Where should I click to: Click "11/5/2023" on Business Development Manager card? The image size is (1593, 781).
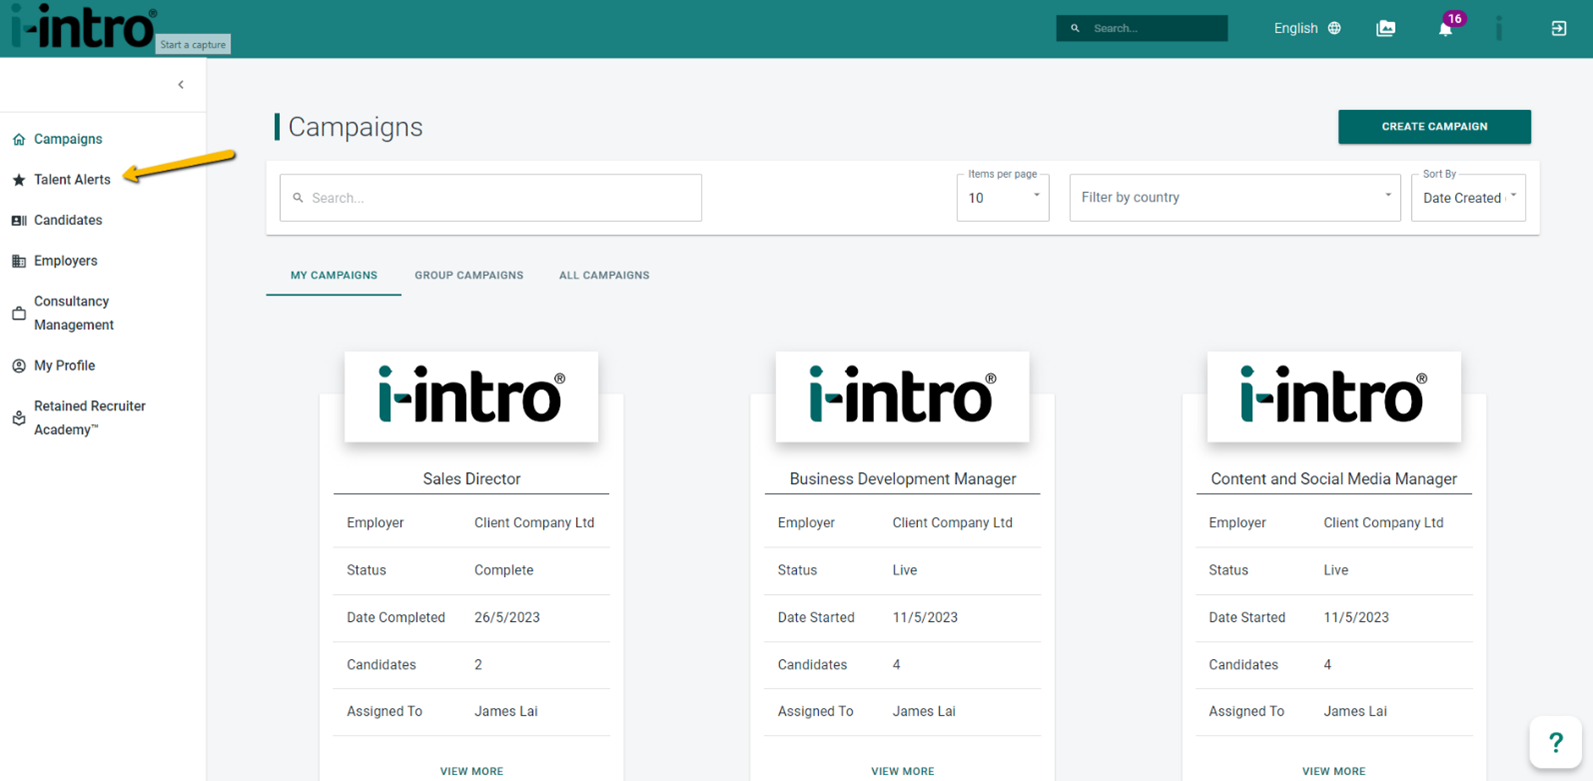(x=925, y=617)
